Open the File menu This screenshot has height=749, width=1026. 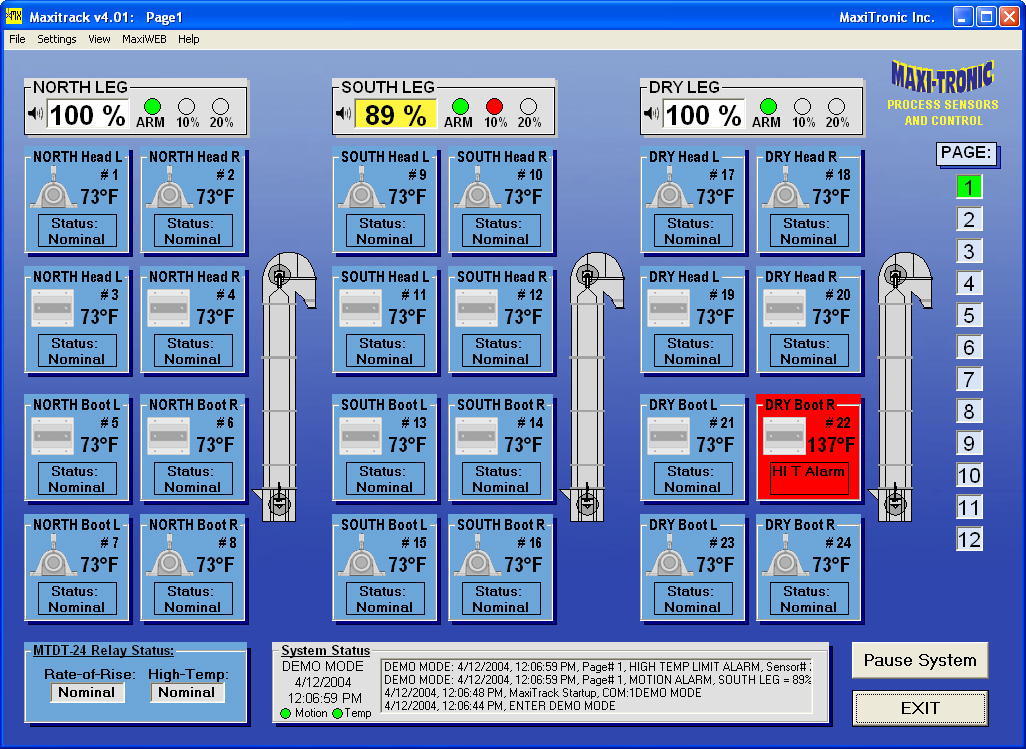point(16,39)
